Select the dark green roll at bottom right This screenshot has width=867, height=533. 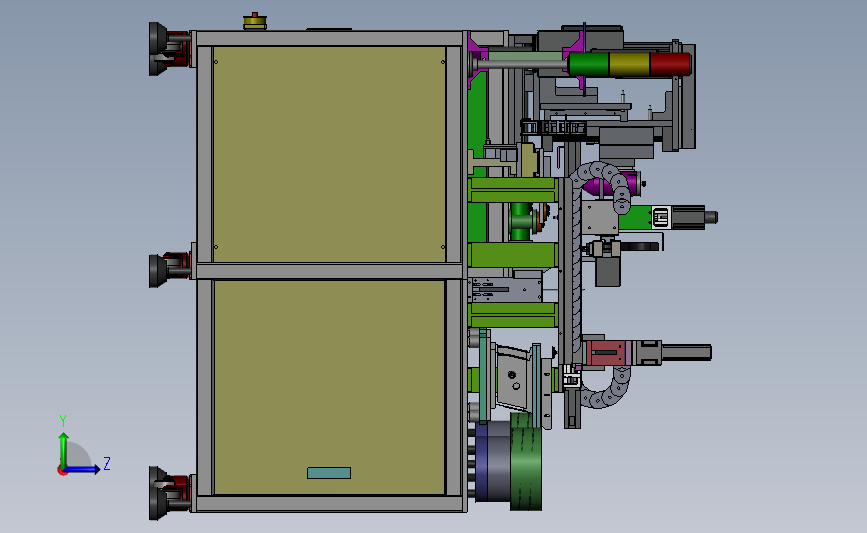[525, 462]
